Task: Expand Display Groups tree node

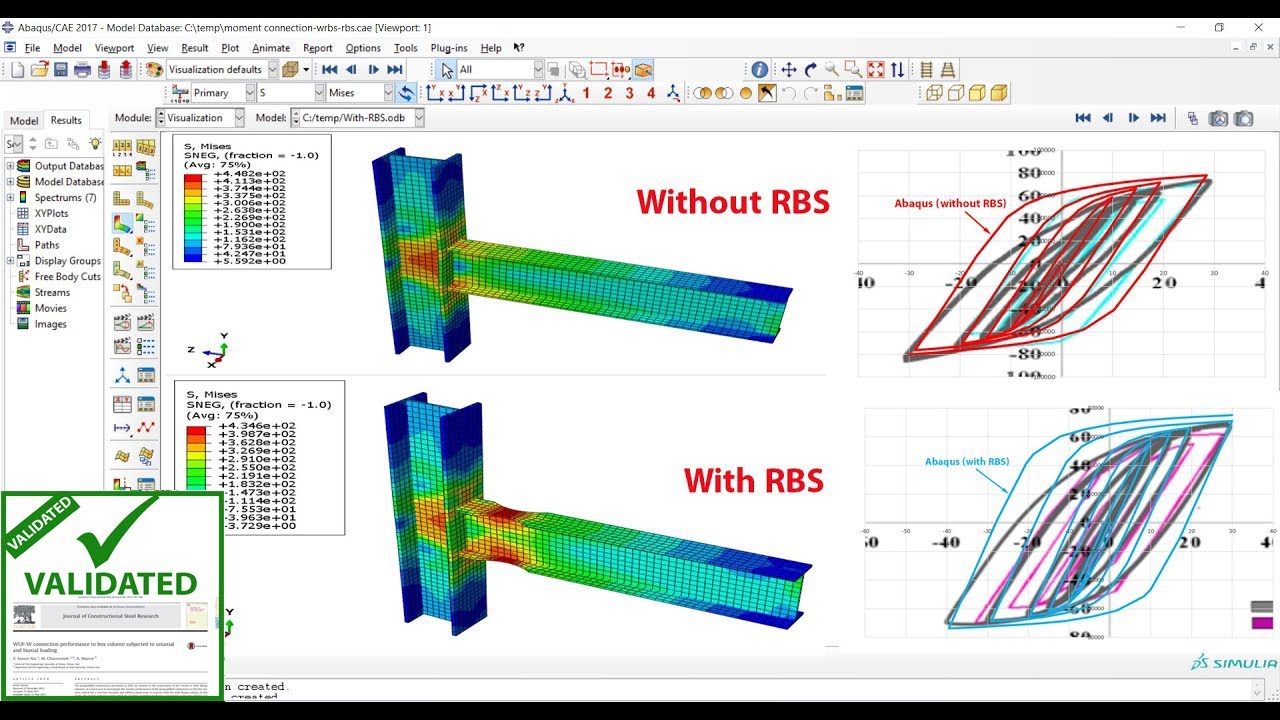Action: coord(10,261)
